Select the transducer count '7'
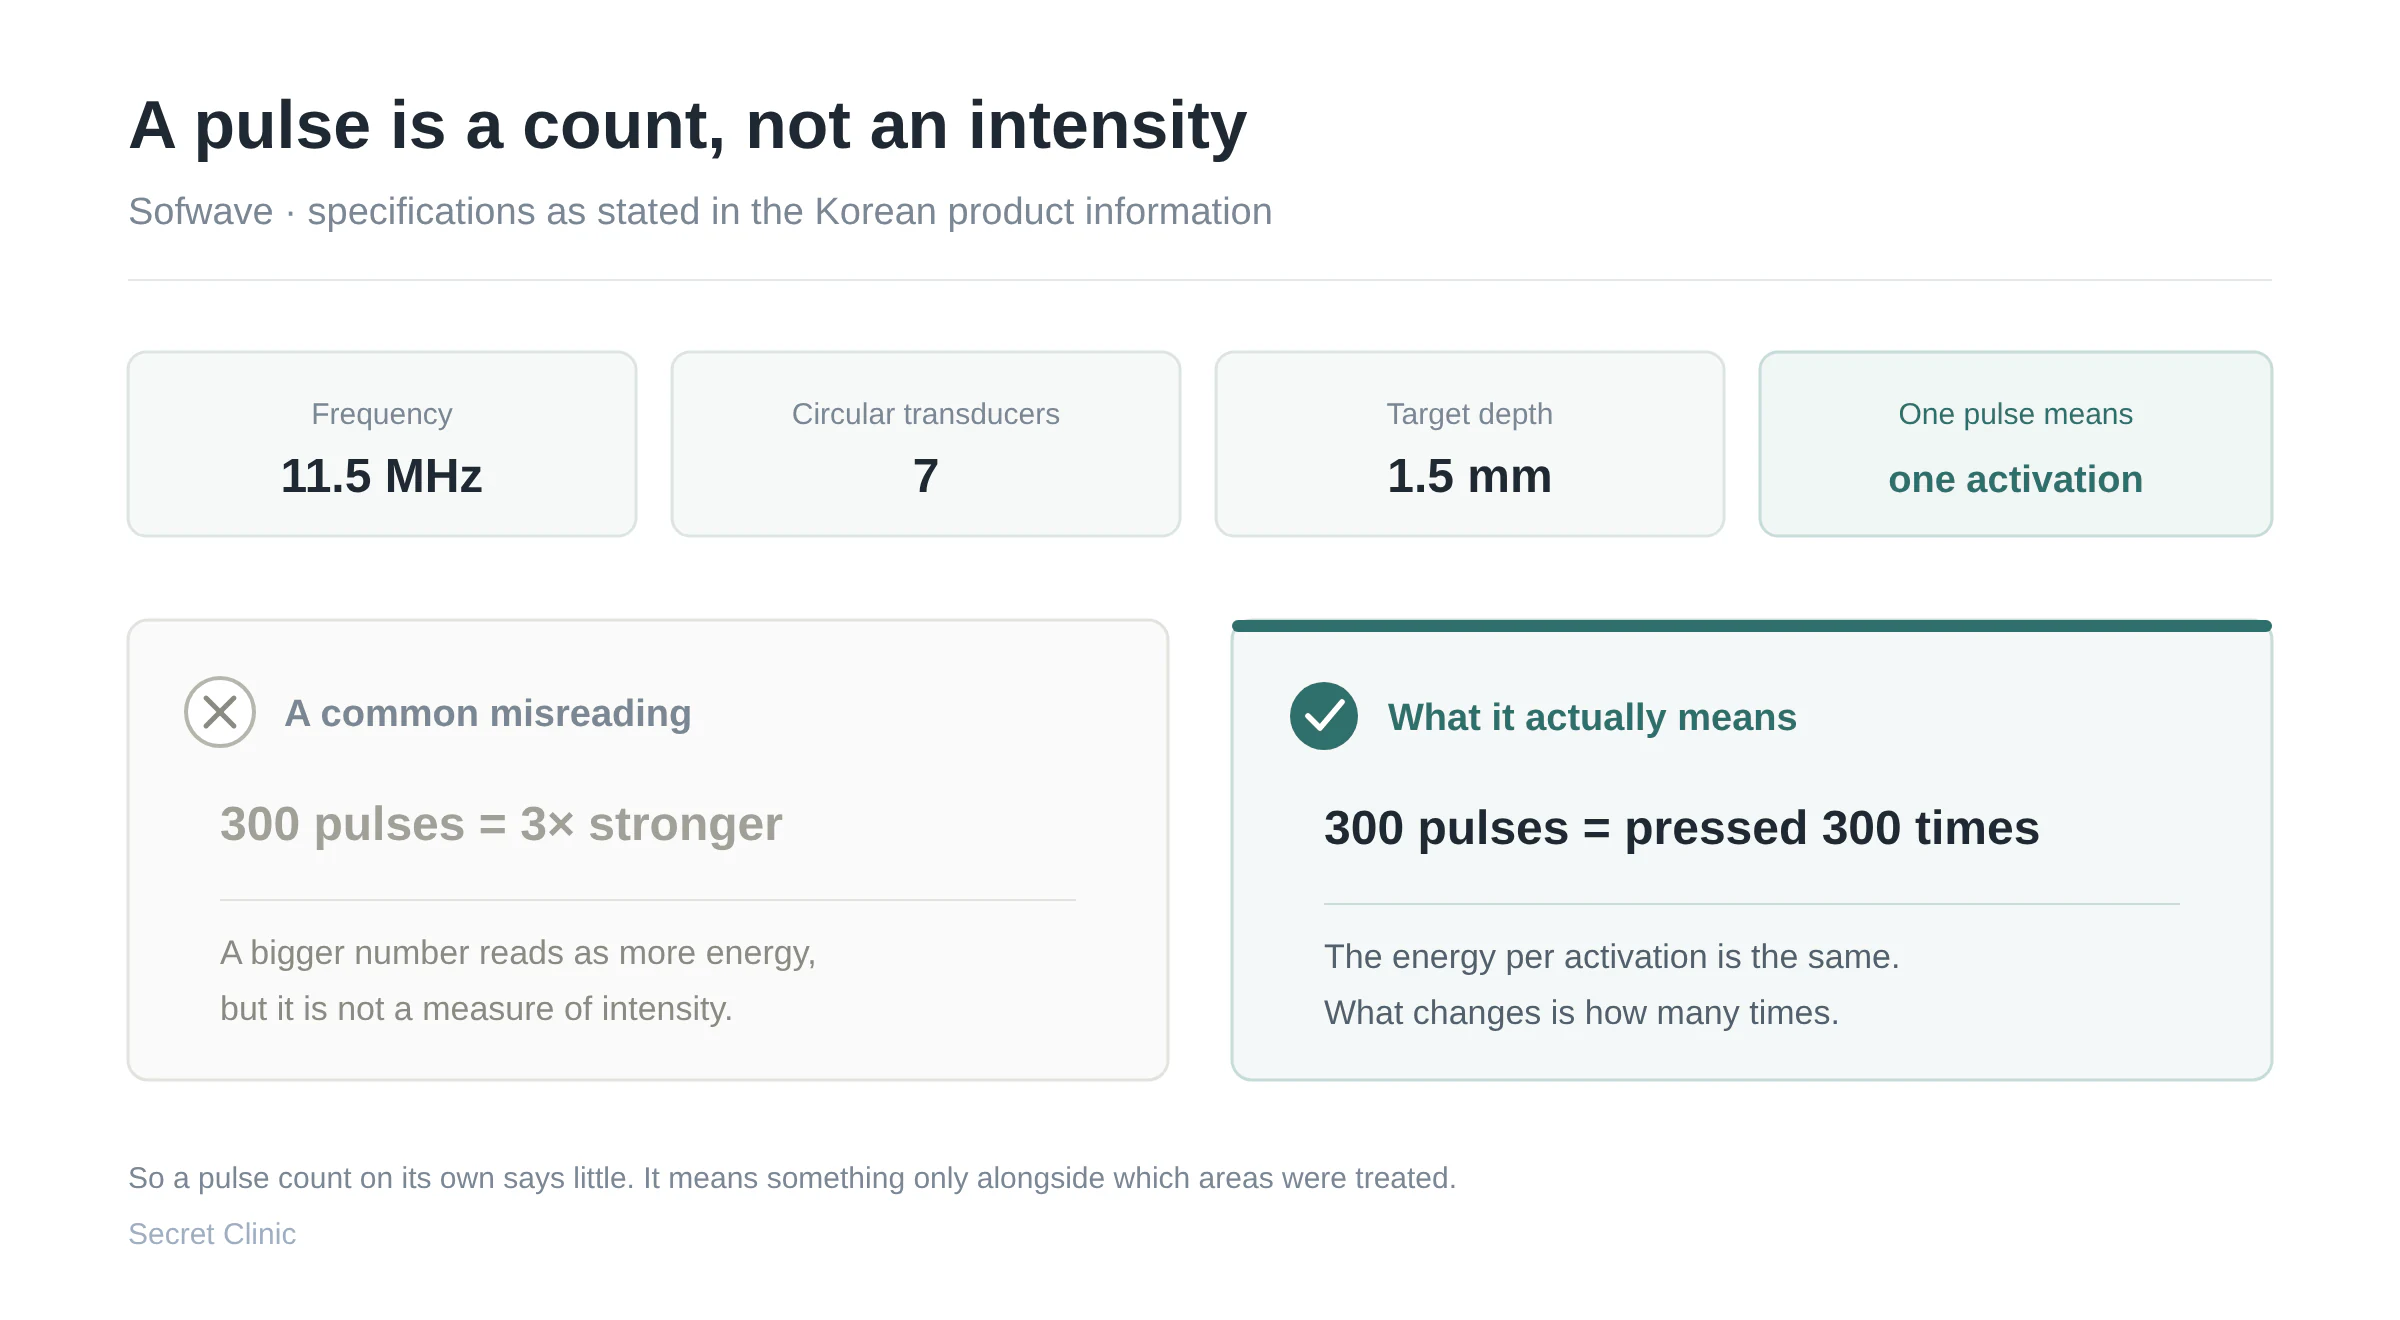 pos(926,476)
